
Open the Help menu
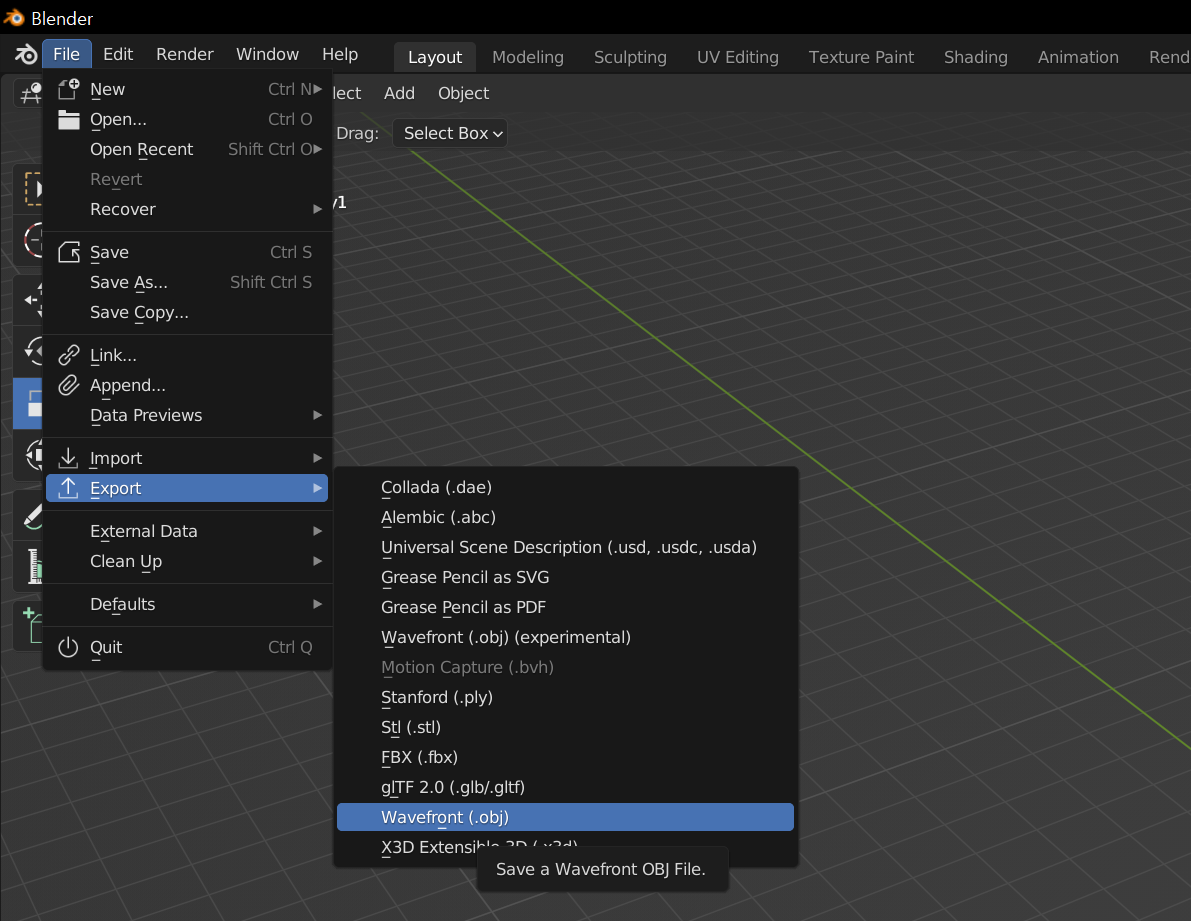(x=340, y=55)
